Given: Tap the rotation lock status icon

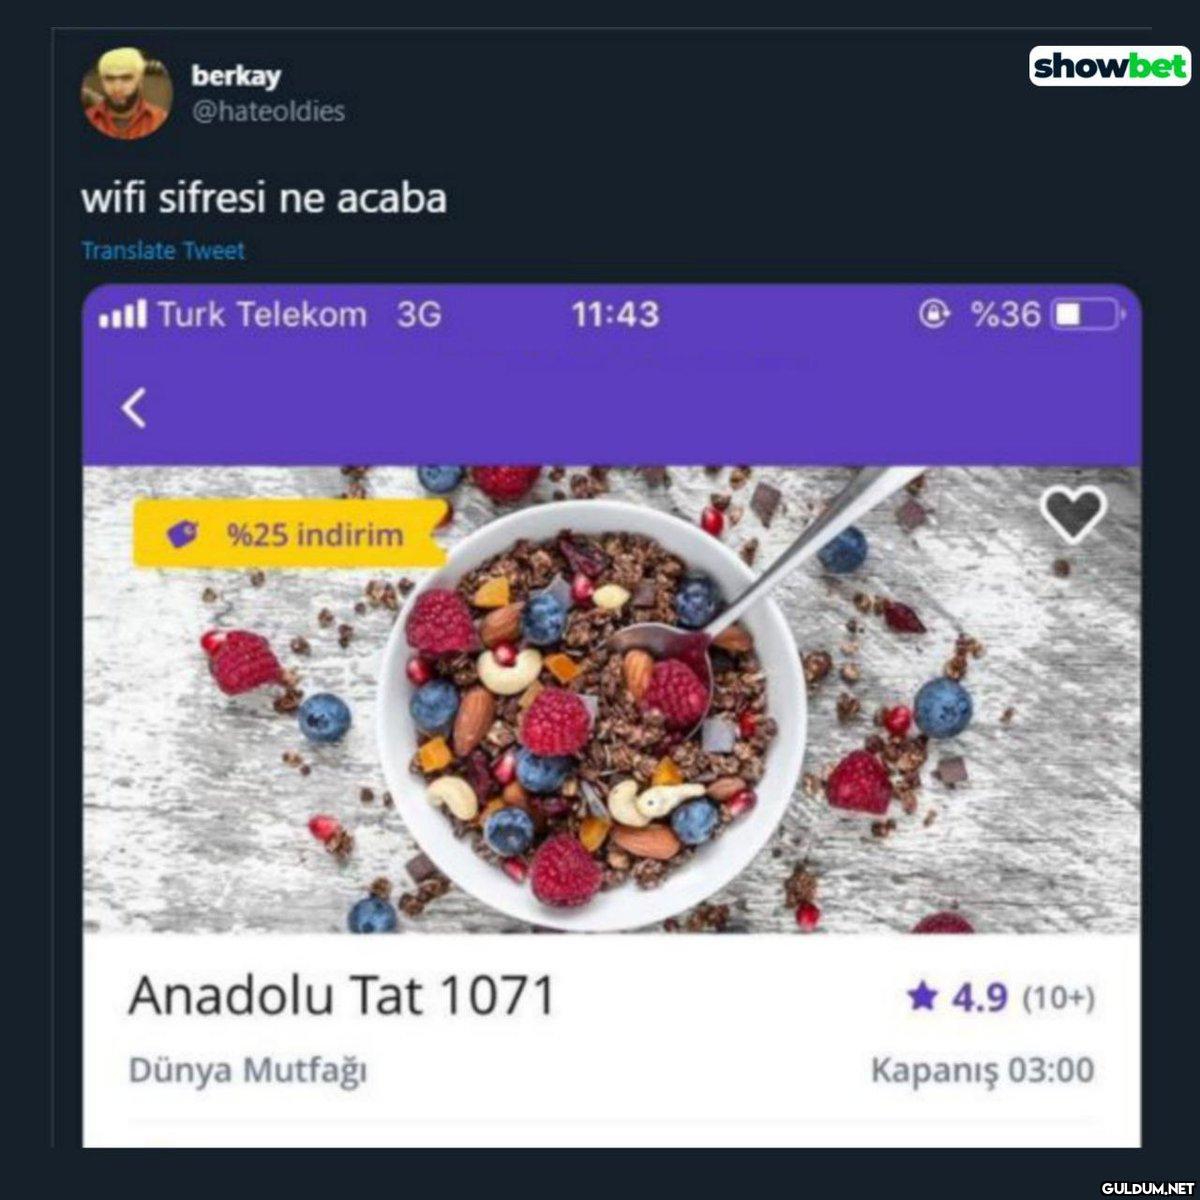Looking at the screenshot, I should tap(934, 315).
